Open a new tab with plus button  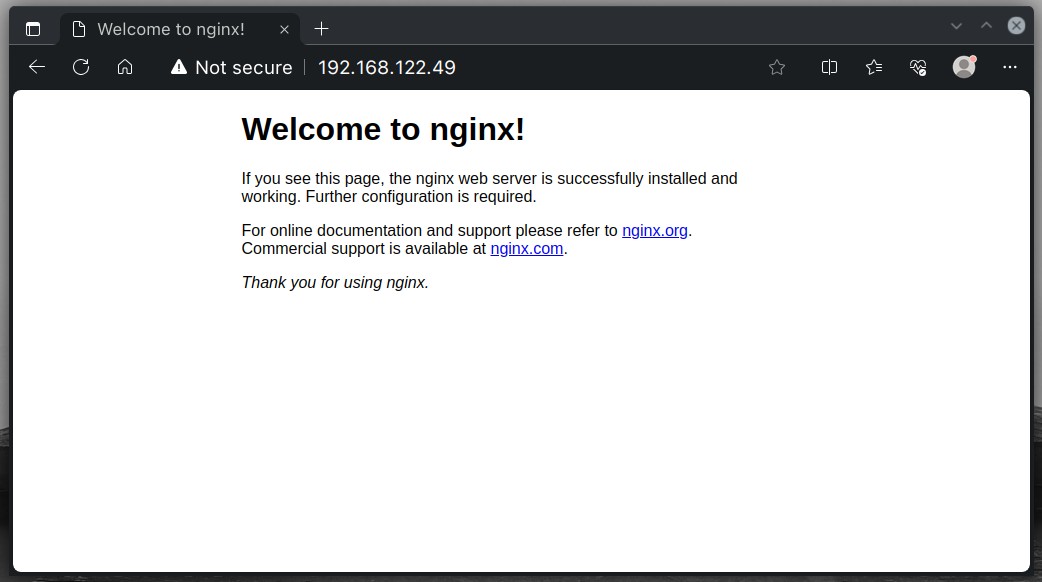tap(321, 29)
